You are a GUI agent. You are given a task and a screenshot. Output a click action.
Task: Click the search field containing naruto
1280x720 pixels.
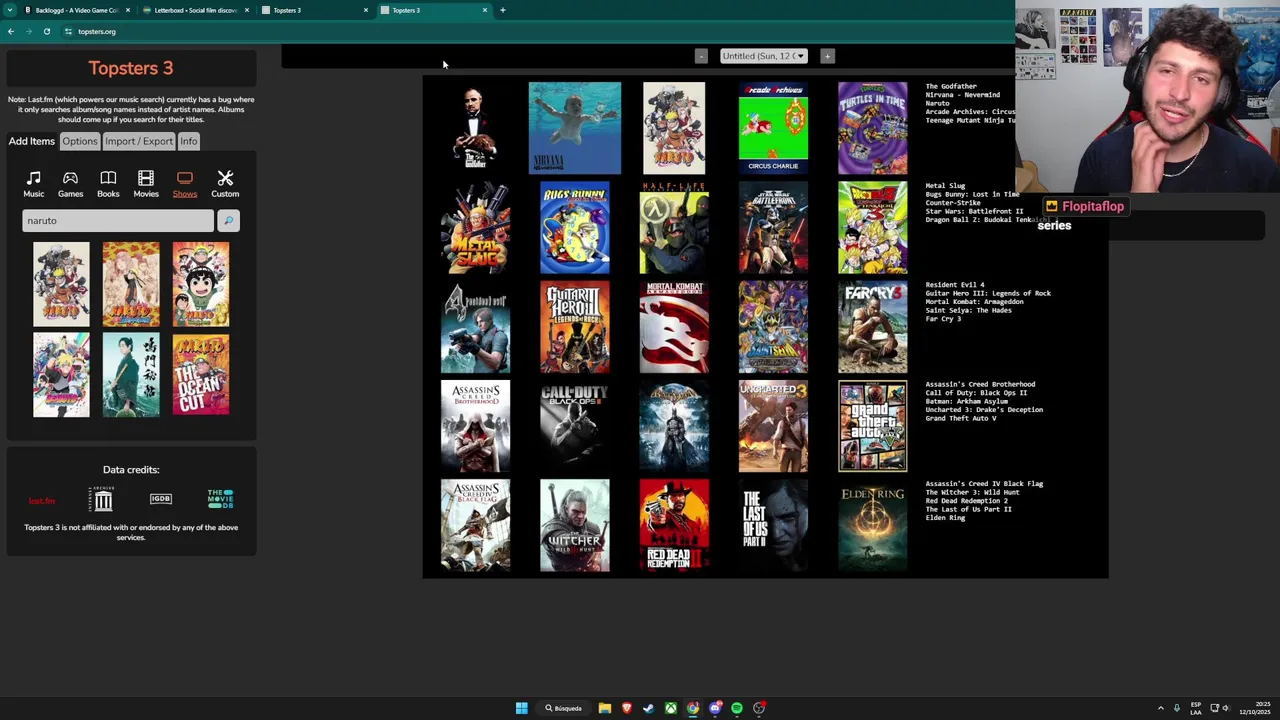pos(118,220)
